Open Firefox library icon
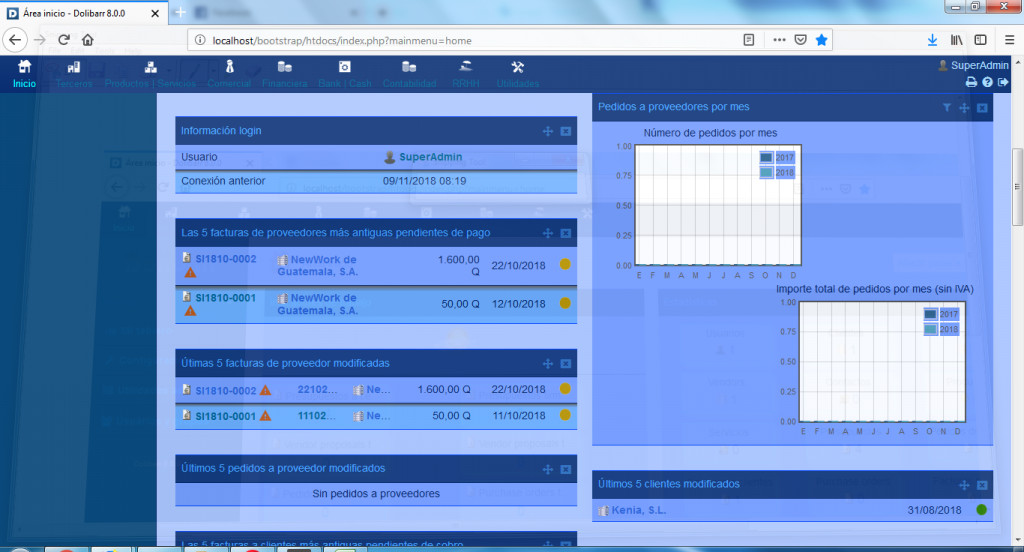The image size is (1024, 552). point(957,40)
